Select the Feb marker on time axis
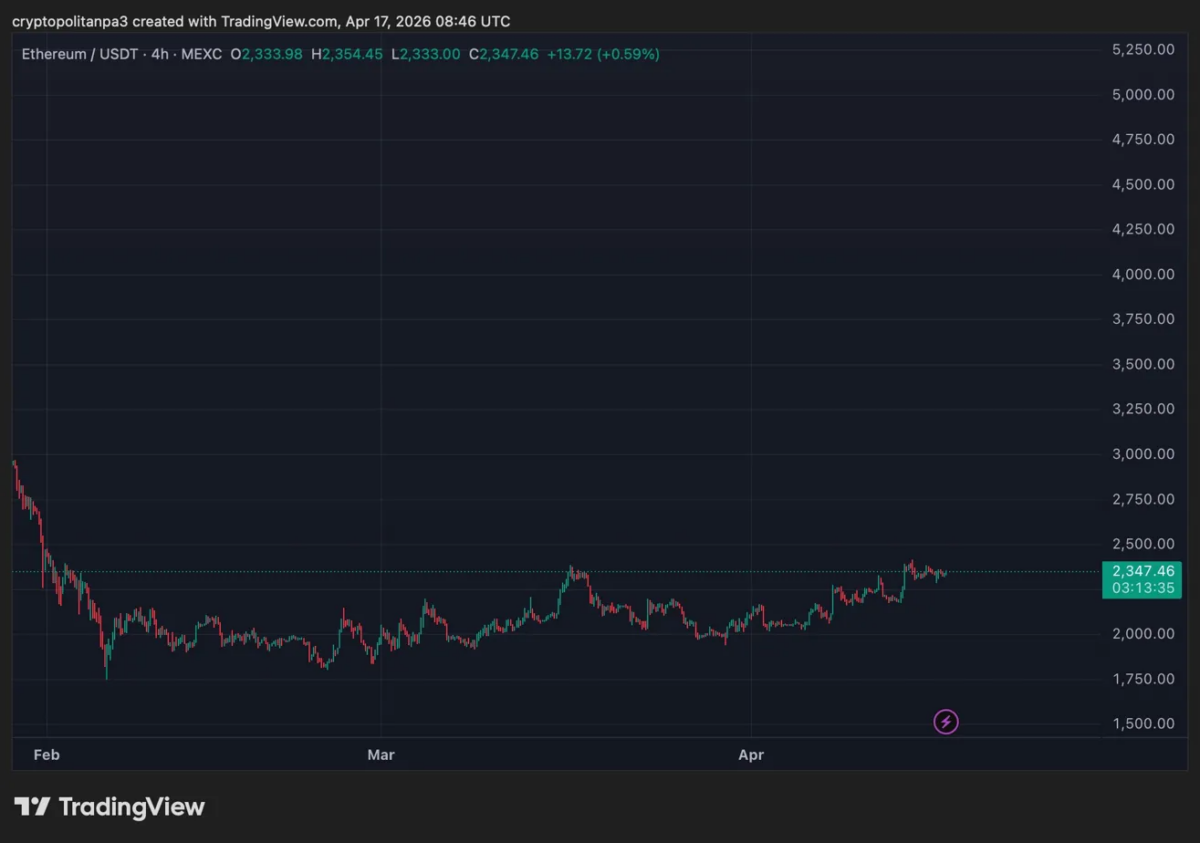 [46, 755]
